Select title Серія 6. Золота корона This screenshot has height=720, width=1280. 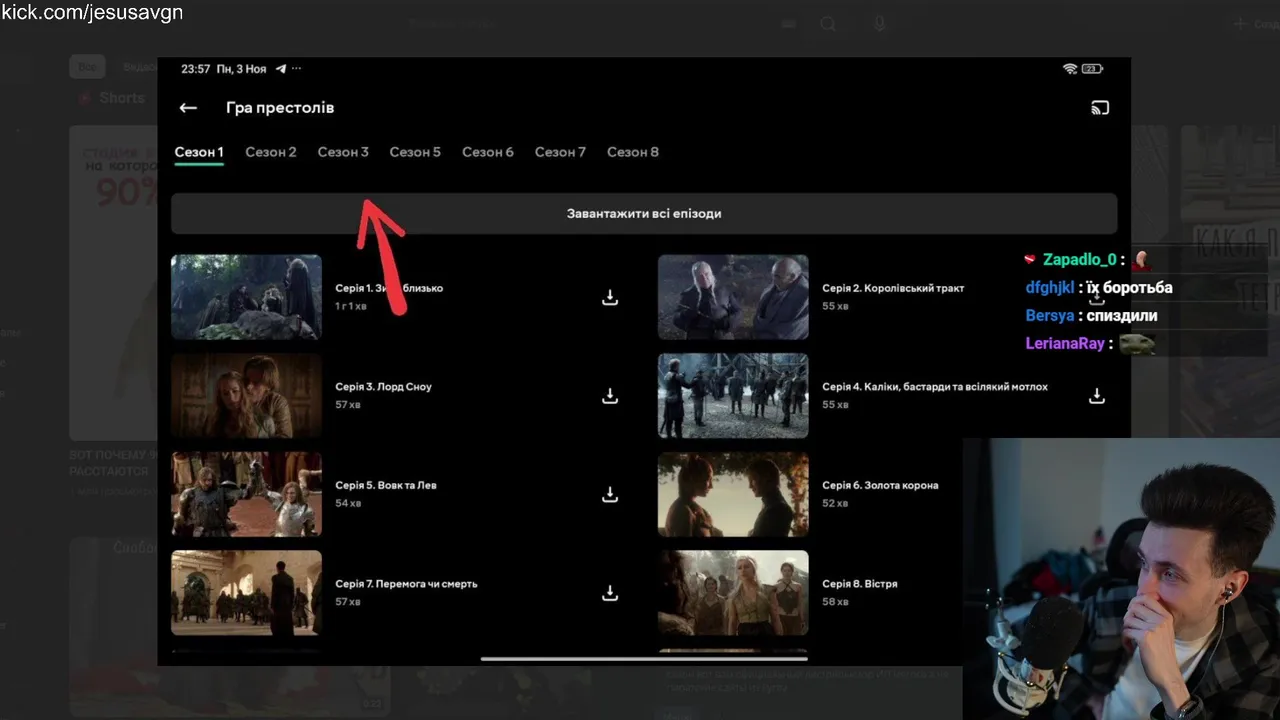pos(880,485)
